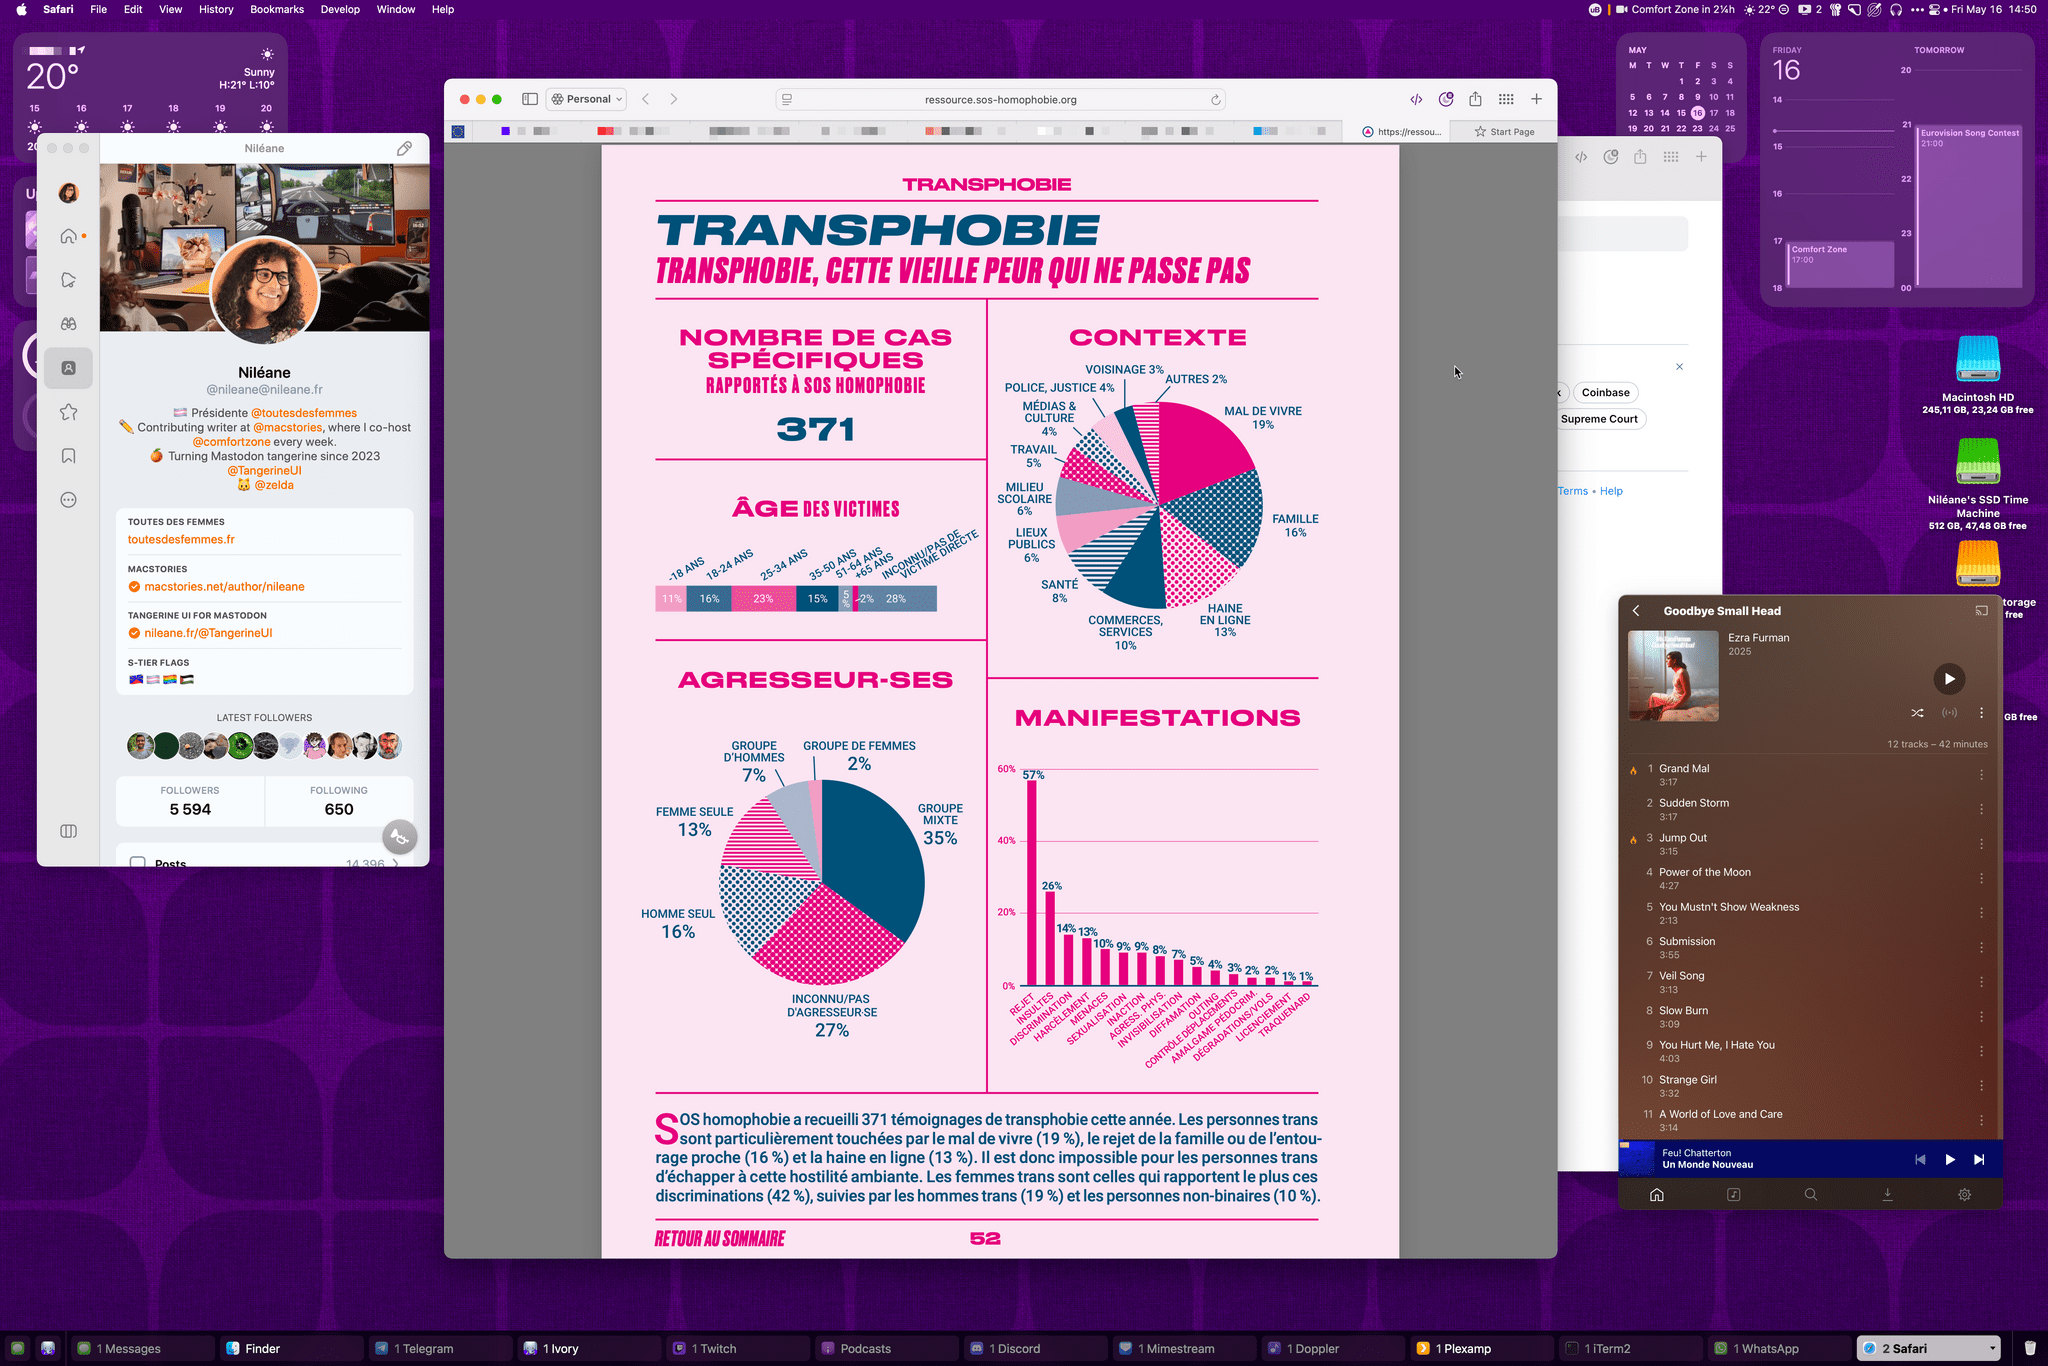Open the Help link in background Safari window
The height and width of the screenshot is (1366, 2048).
point(1611,491)
